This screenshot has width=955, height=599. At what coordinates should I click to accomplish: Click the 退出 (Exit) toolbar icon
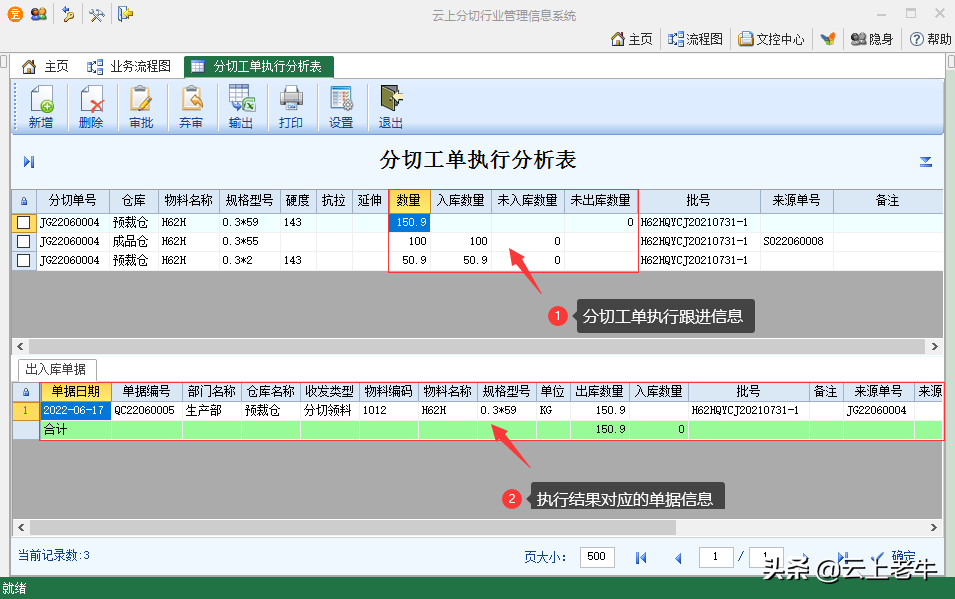tap(390, 106)
